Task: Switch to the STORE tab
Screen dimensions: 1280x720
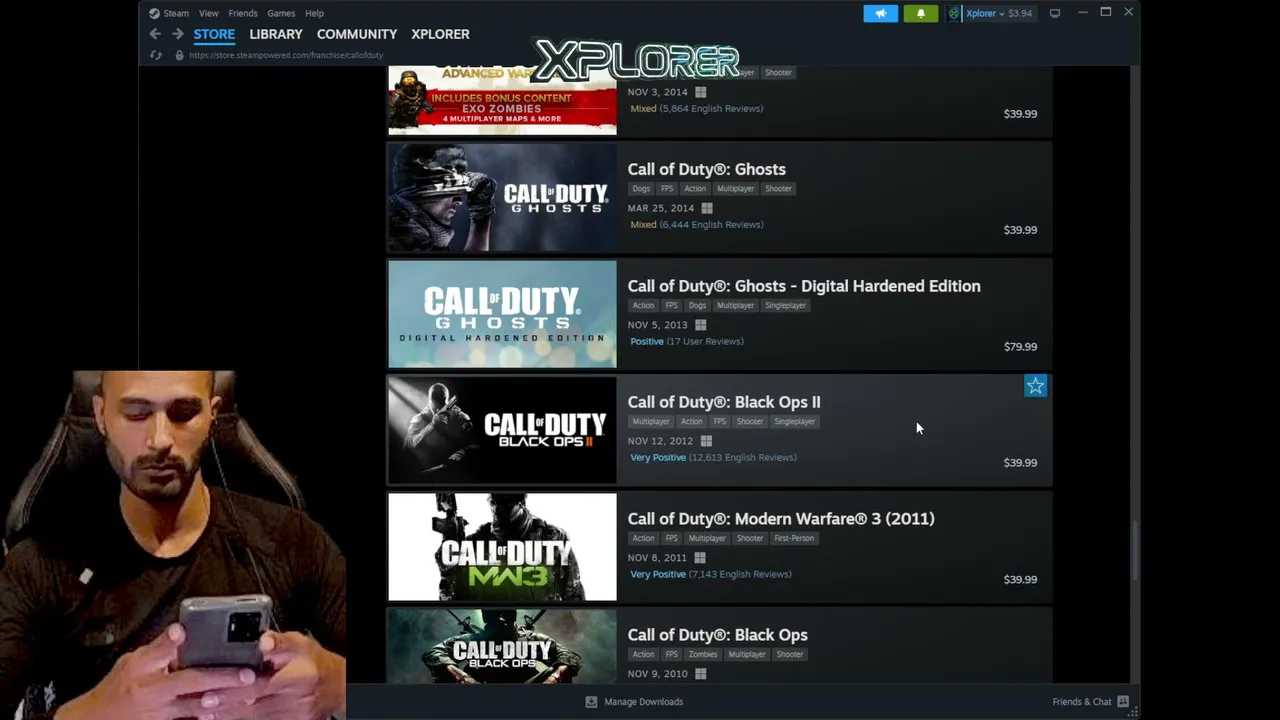Action: click(x=214, y=34)
